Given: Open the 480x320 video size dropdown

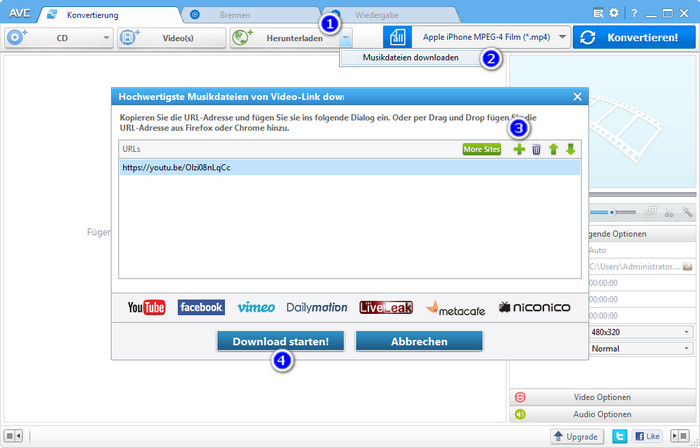Looking at the screenshot, I should coord(641,332).
